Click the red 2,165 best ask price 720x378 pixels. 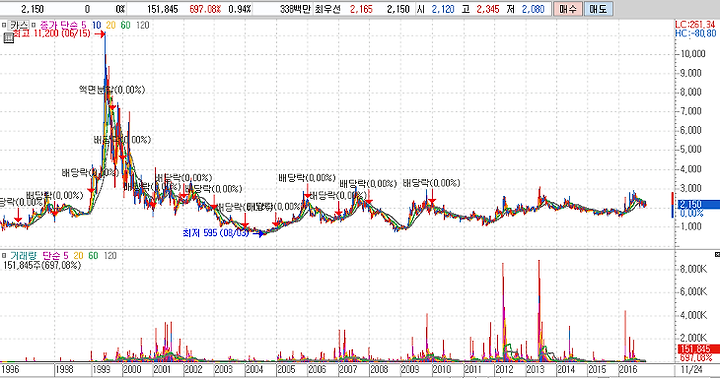tap(361, 9)
